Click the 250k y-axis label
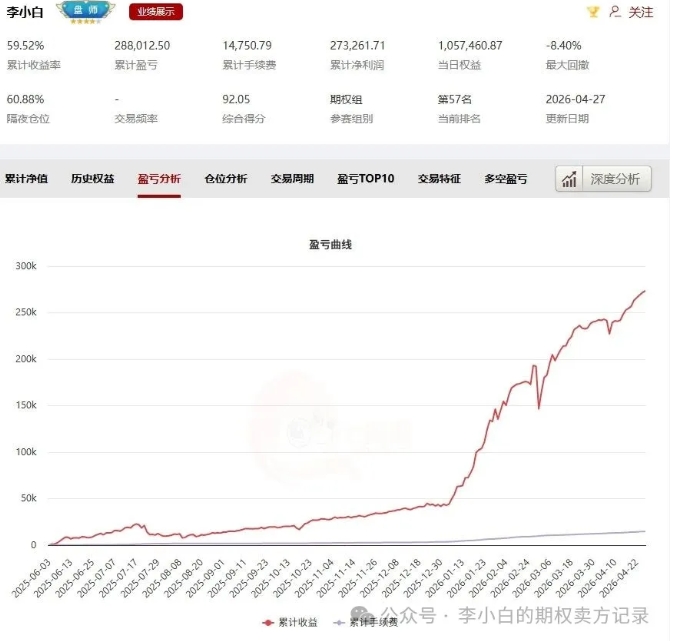Image resolution: width=673 pixels, height=641 pixels. [26, 312]
